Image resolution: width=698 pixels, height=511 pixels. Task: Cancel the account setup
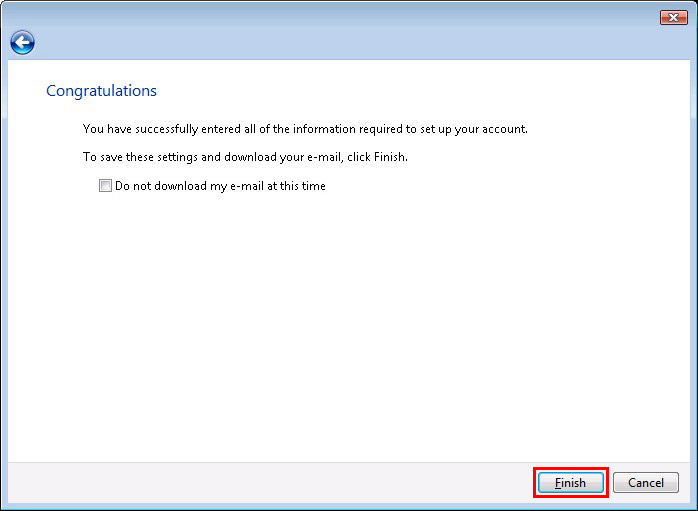645,482
